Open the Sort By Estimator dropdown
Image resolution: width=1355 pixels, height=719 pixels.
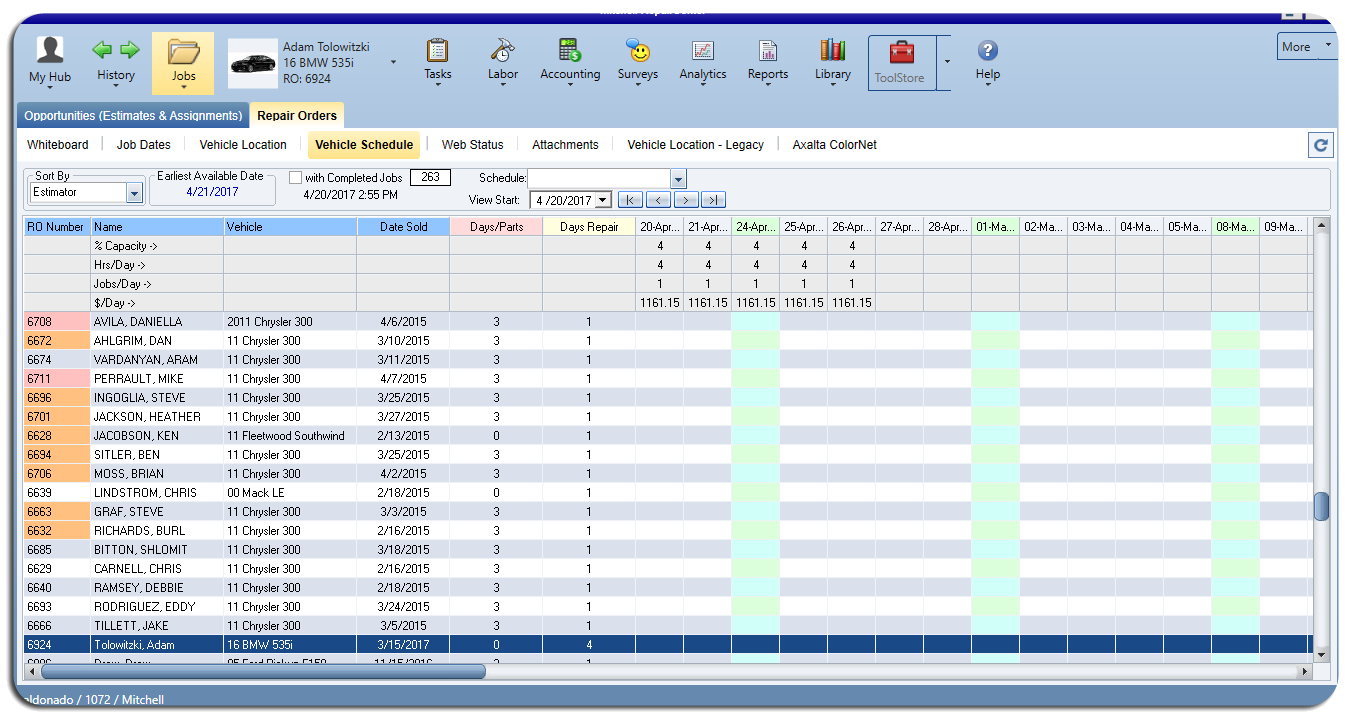pos(134,192)
